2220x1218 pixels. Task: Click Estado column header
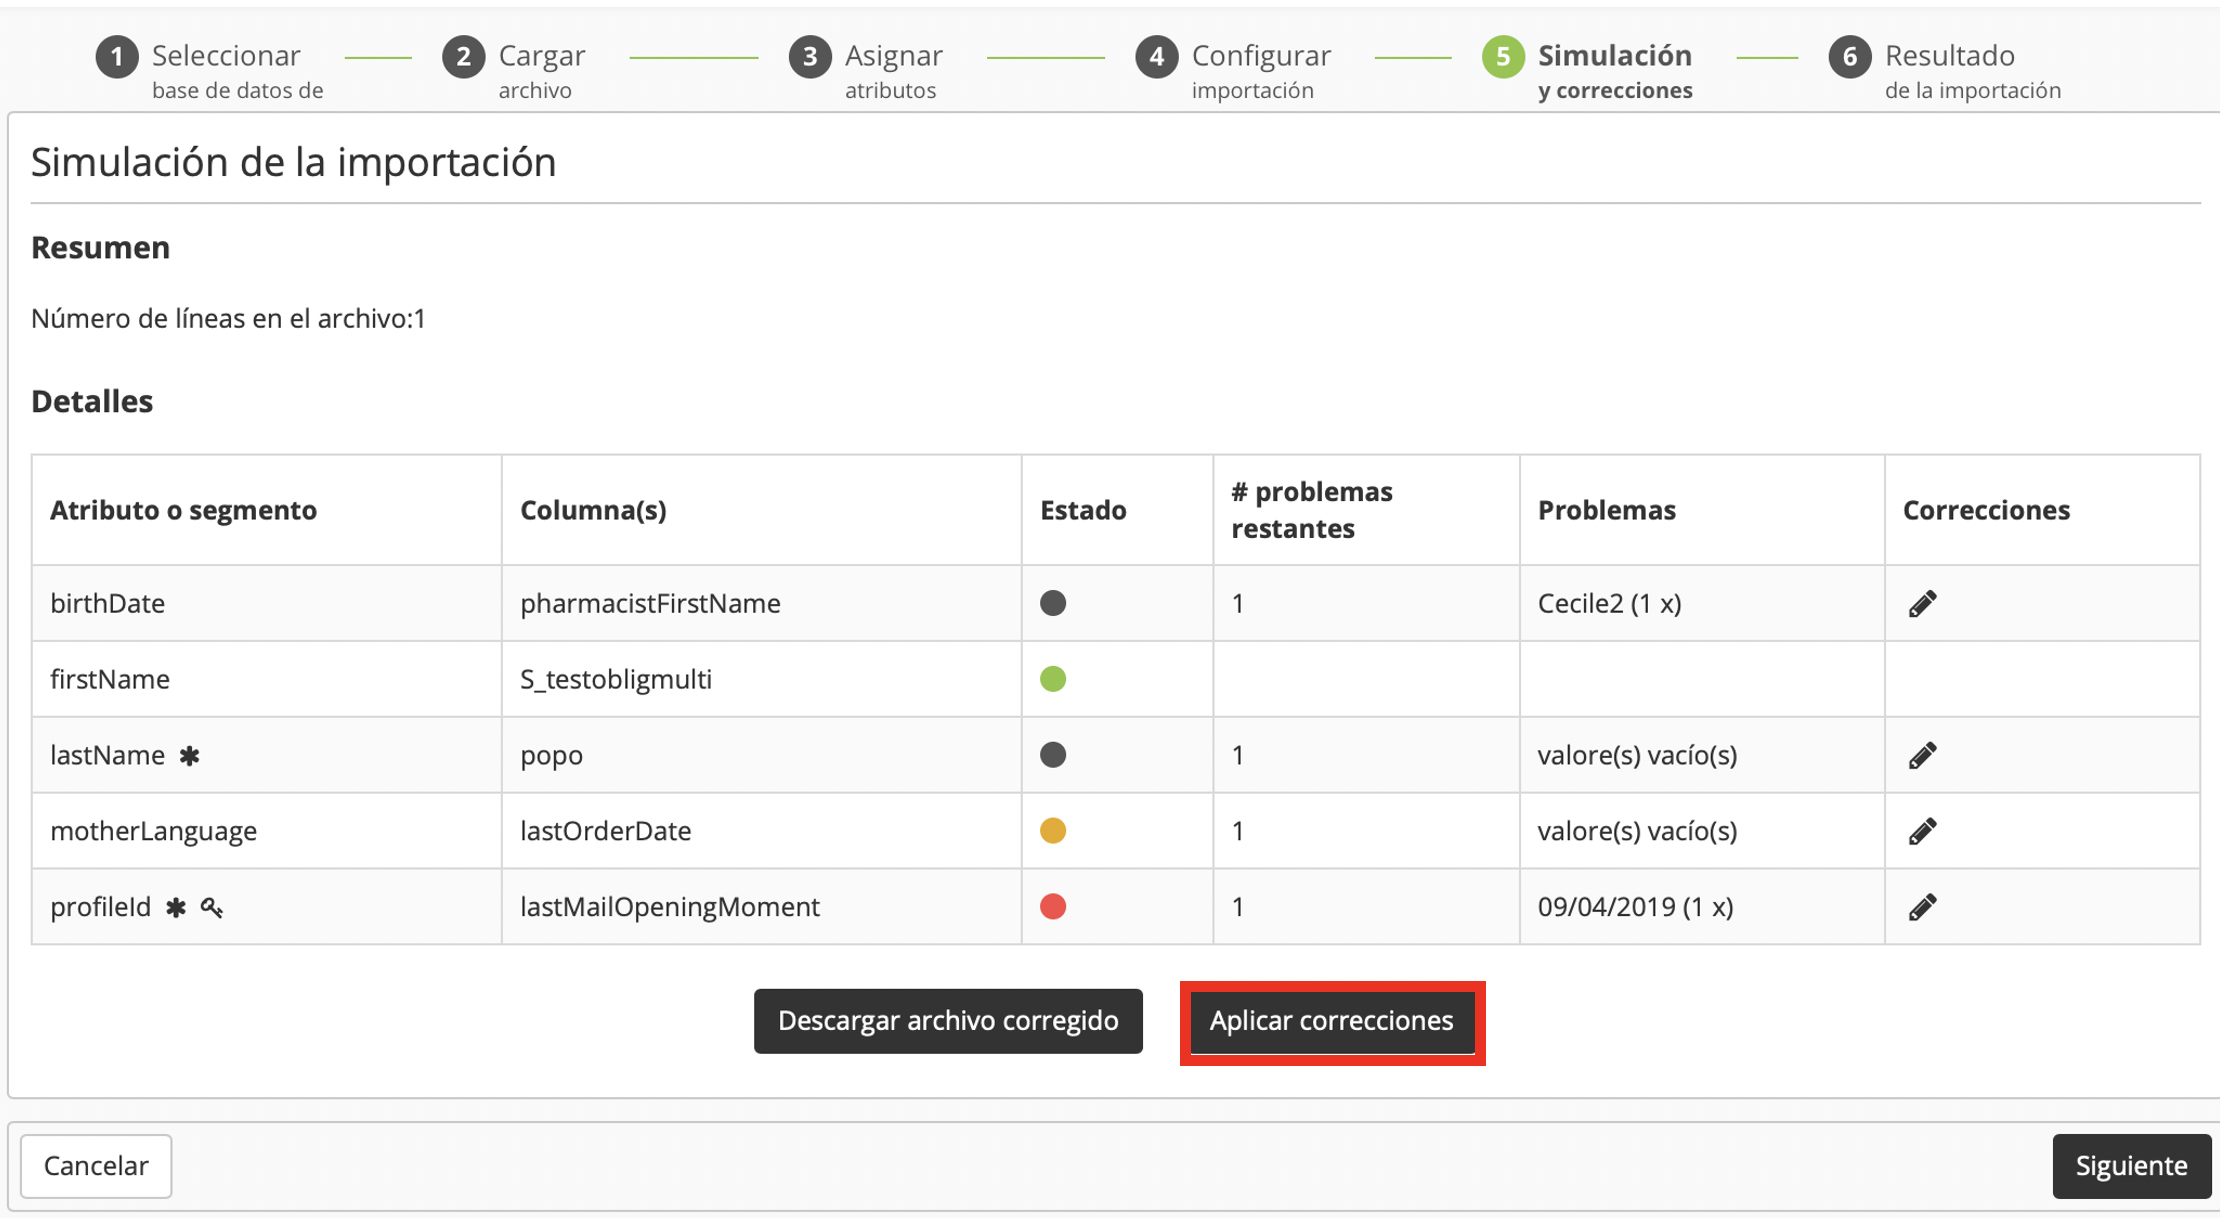(x=1083, y=510)
